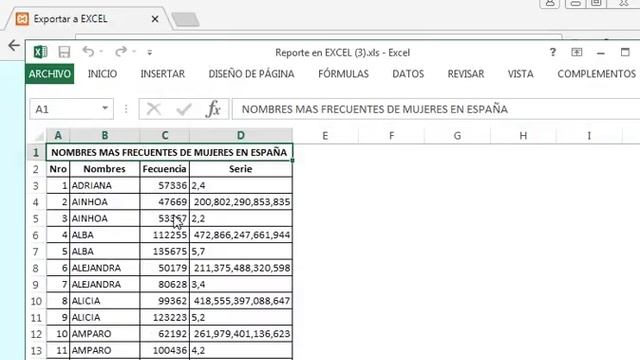Screen dimensions: 640x360
Task: Select all cells with corner triangle
Action: coord(39,136)
